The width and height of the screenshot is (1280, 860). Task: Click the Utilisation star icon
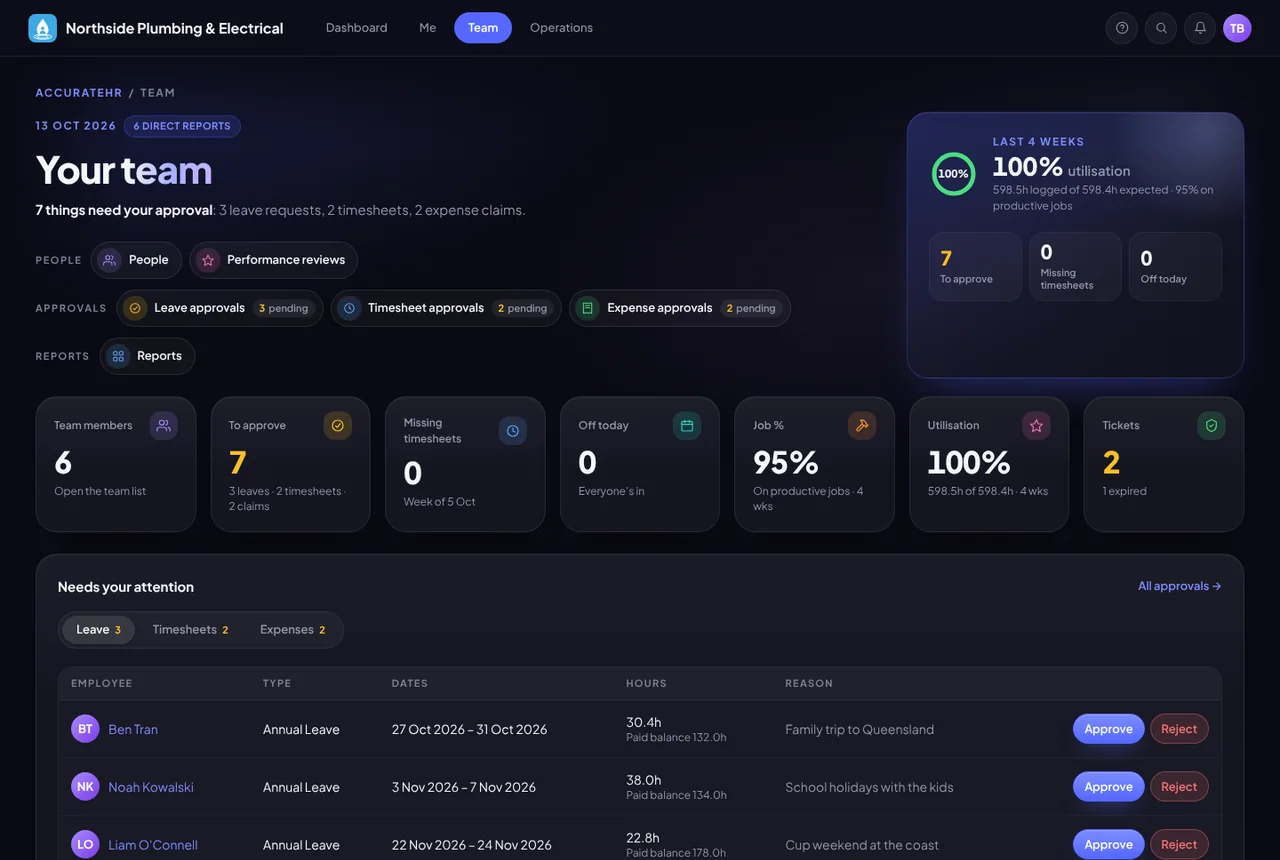[x=1036, y=426]
